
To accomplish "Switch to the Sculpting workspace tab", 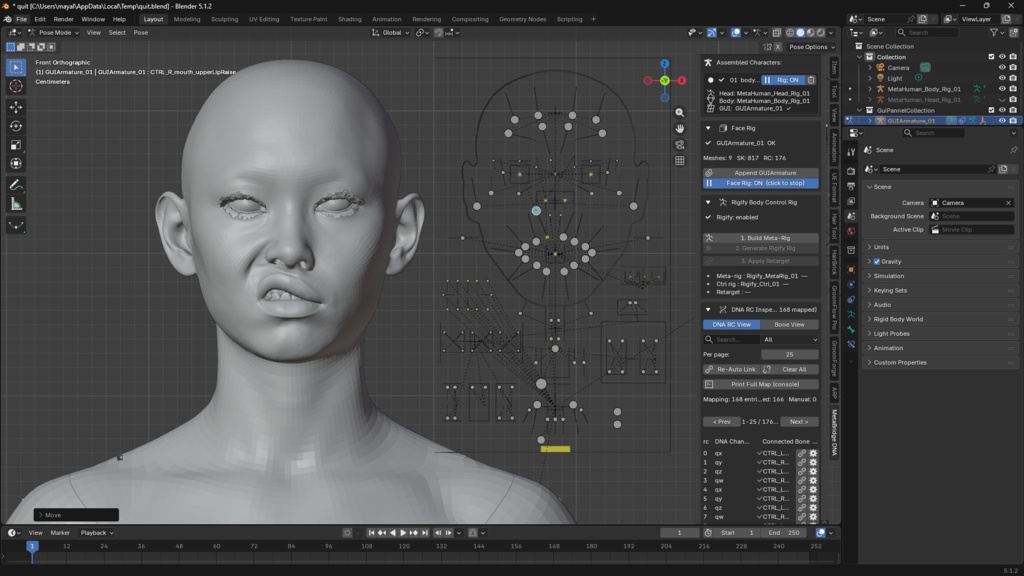I will click(x=225, y=19).
